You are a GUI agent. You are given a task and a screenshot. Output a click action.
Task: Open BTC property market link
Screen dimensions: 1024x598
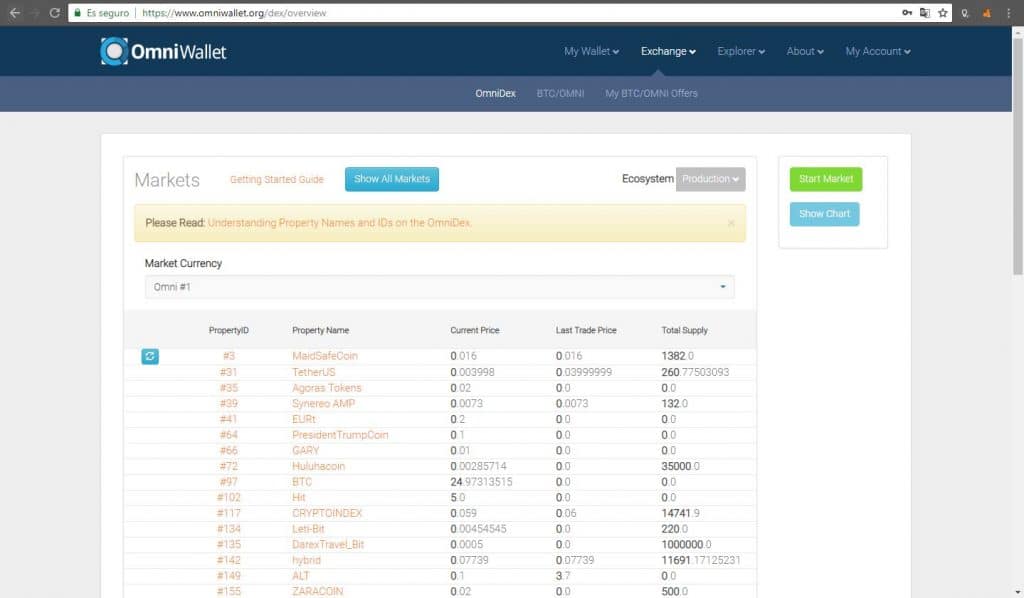[x=302, y=482]
